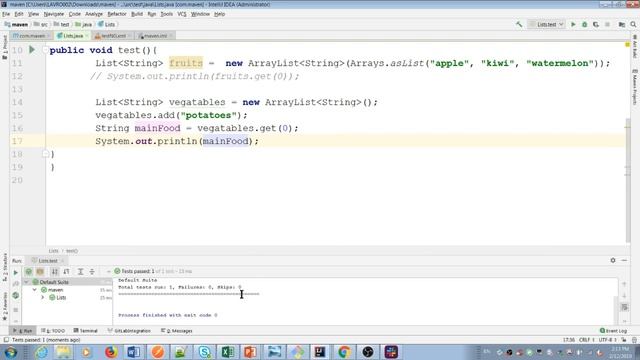Click the Run tool window tab at bottom
The height and width of the screenshot is (360, 640).
tap(22, 331)
